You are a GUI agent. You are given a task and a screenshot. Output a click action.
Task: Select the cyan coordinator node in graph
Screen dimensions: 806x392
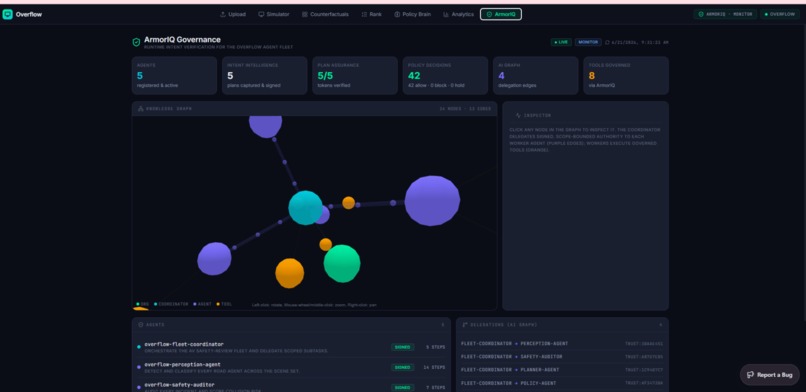(x=305, y=208)
